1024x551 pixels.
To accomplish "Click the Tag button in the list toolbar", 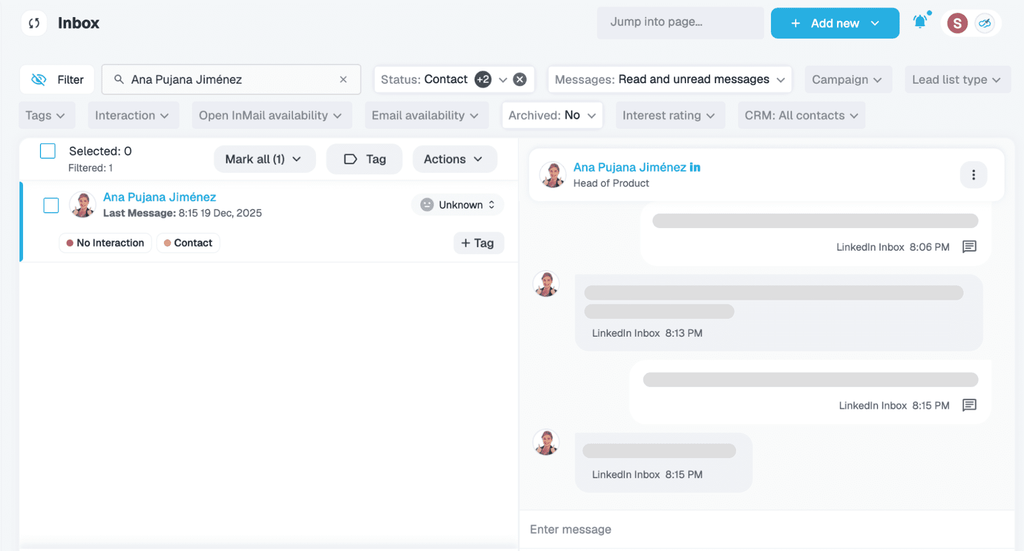I will click(364, 159).
